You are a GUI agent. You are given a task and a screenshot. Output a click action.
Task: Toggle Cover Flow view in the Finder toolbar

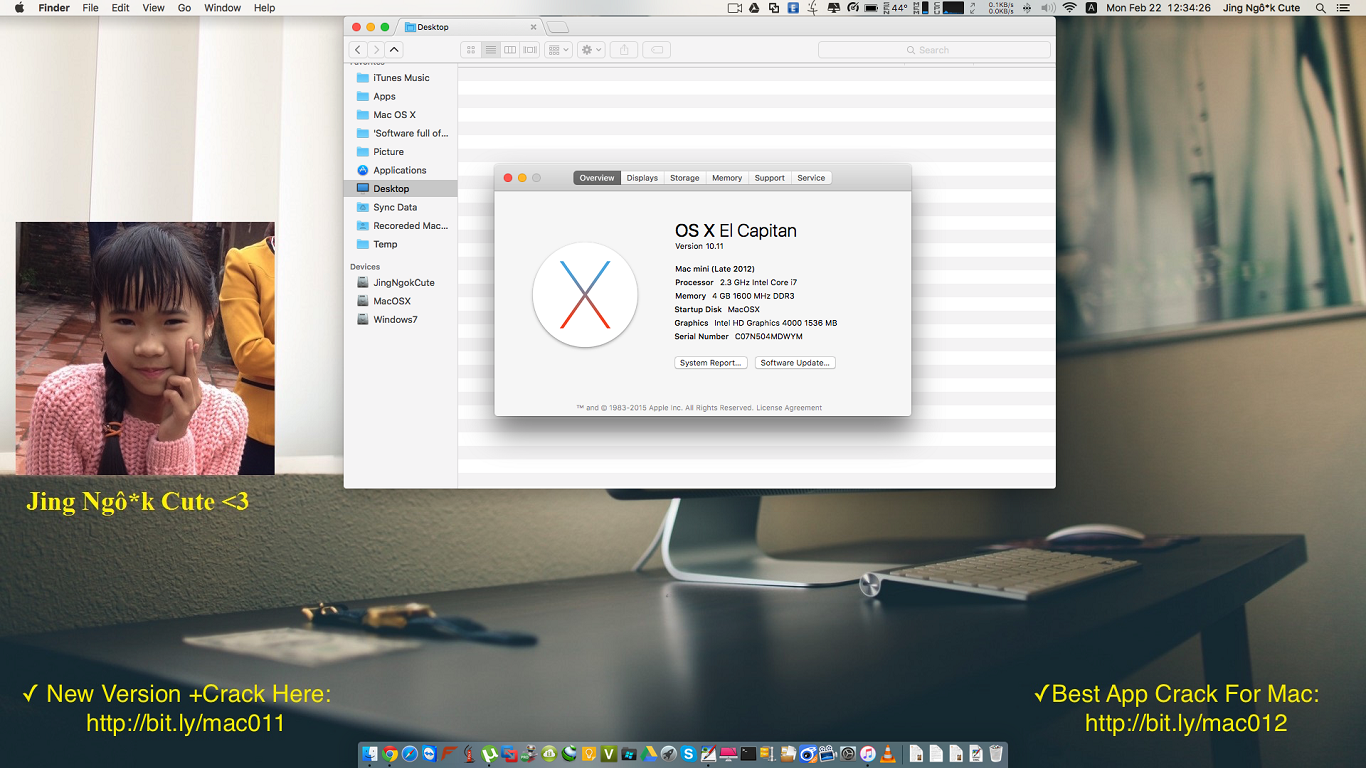tap(529, 49)
